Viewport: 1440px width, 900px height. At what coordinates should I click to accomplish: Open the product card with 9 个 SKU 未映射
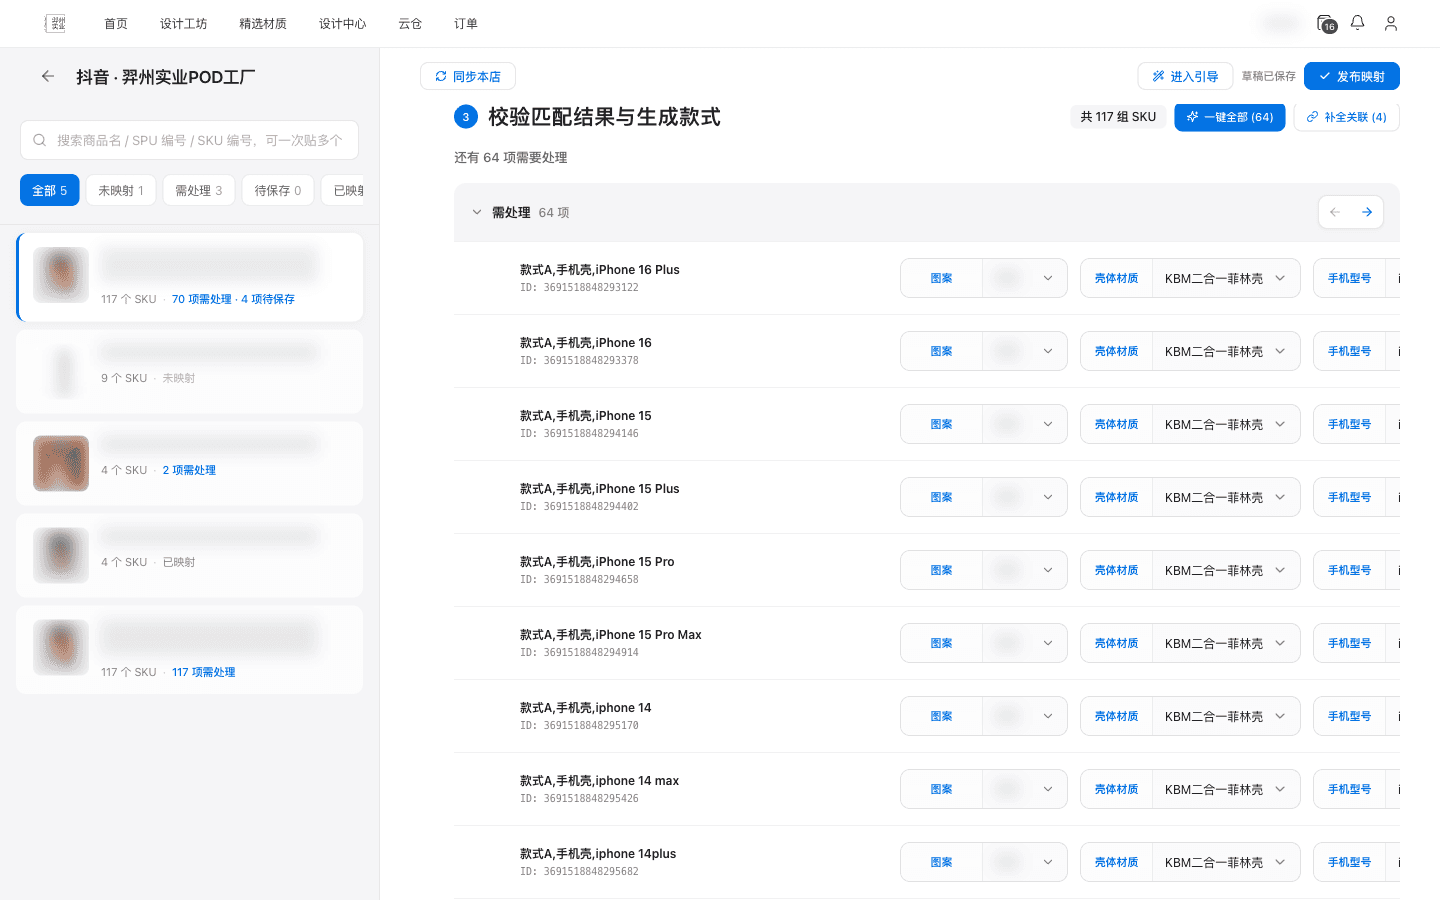click(190, 371)
